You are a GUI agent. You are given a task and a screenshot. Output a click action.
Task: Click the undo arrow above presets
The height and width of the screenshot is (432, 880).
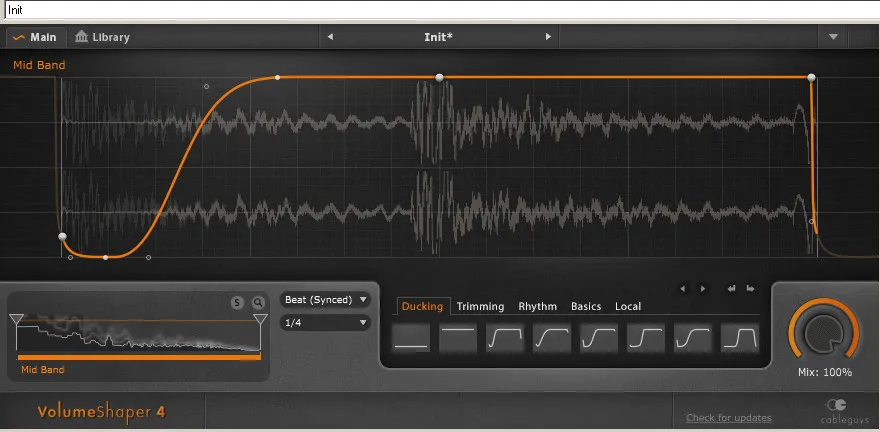point(731,288)
